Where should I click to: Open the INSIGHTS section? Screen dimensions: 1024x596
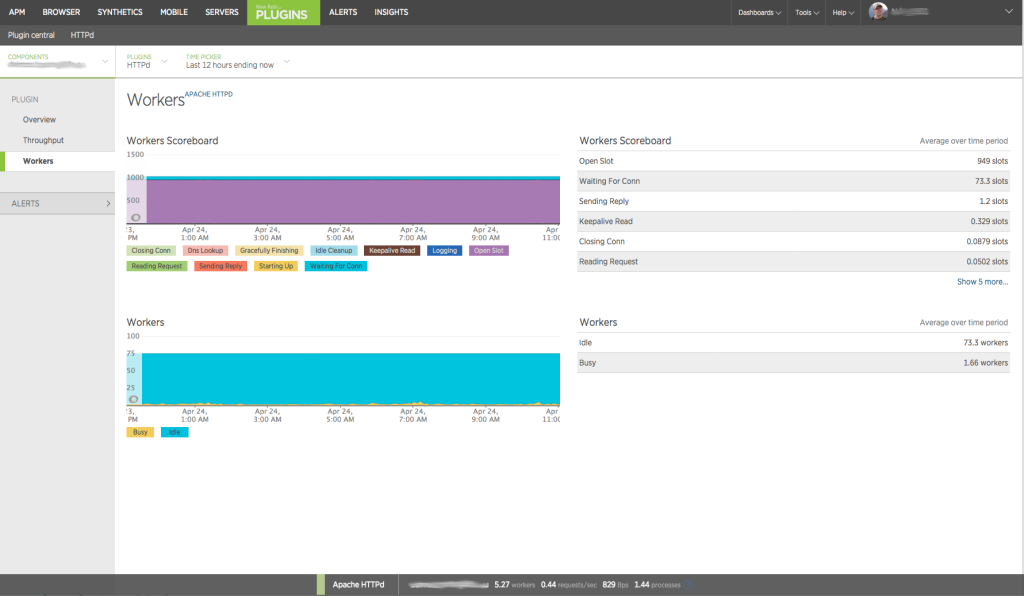point(391,12)
